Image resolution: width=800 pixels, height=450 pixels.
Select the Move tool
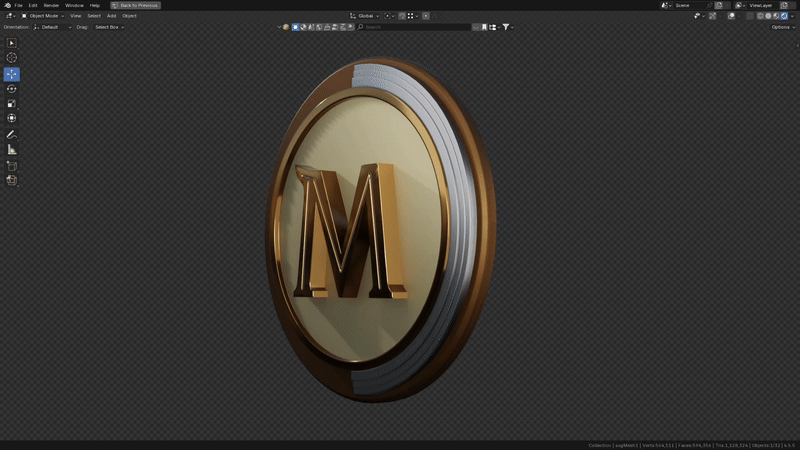click(11, 74)
